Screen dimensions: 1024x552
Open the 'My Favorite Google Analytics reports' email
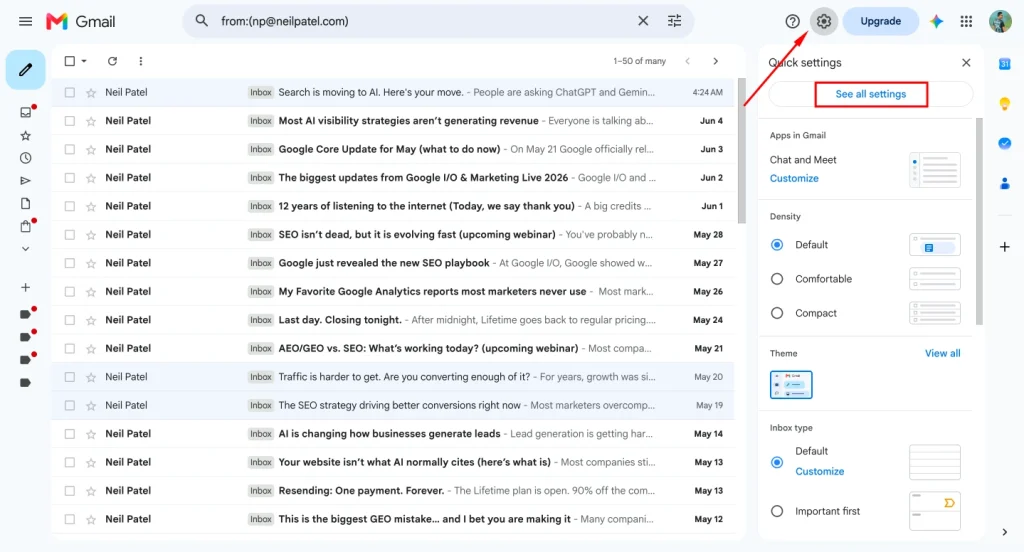[392, 291]
